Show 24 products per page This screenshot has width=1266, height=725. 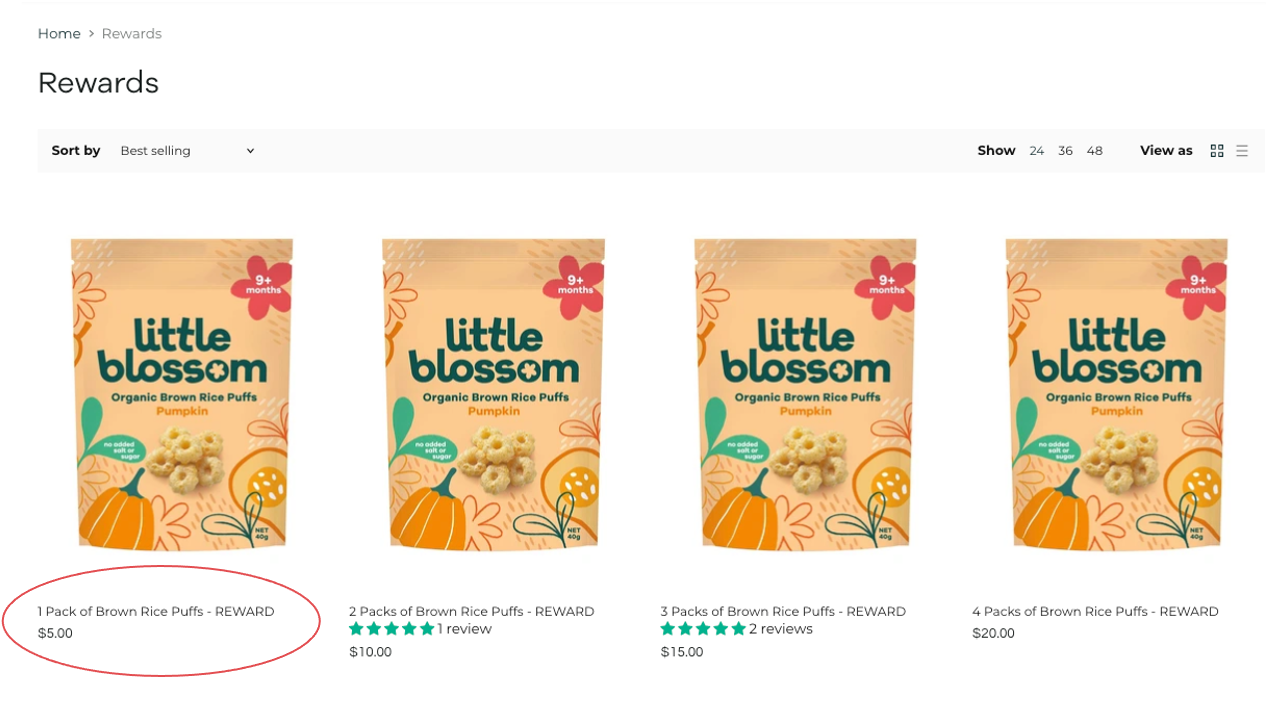click(1037, 151)
